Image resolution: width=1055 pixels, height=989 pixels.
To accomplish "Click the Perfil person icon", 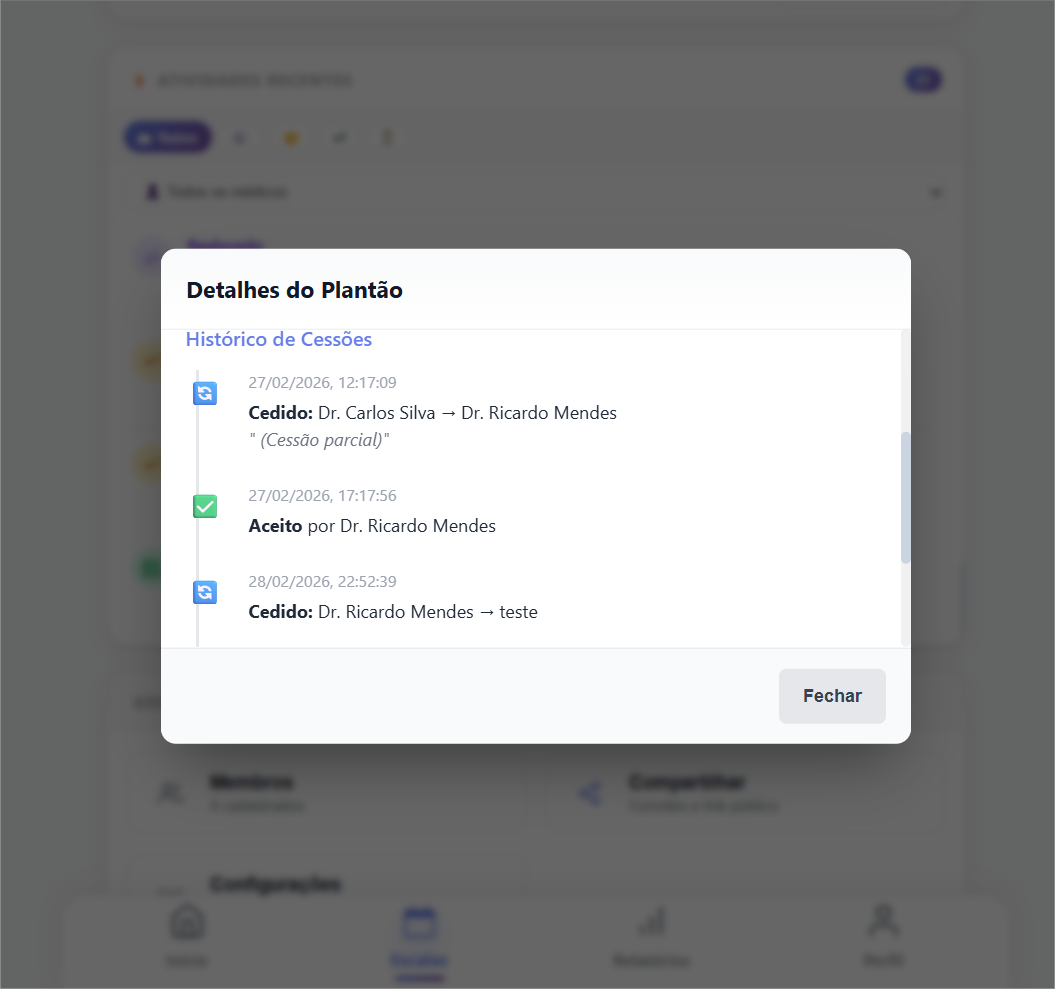I will pos(883,920).
